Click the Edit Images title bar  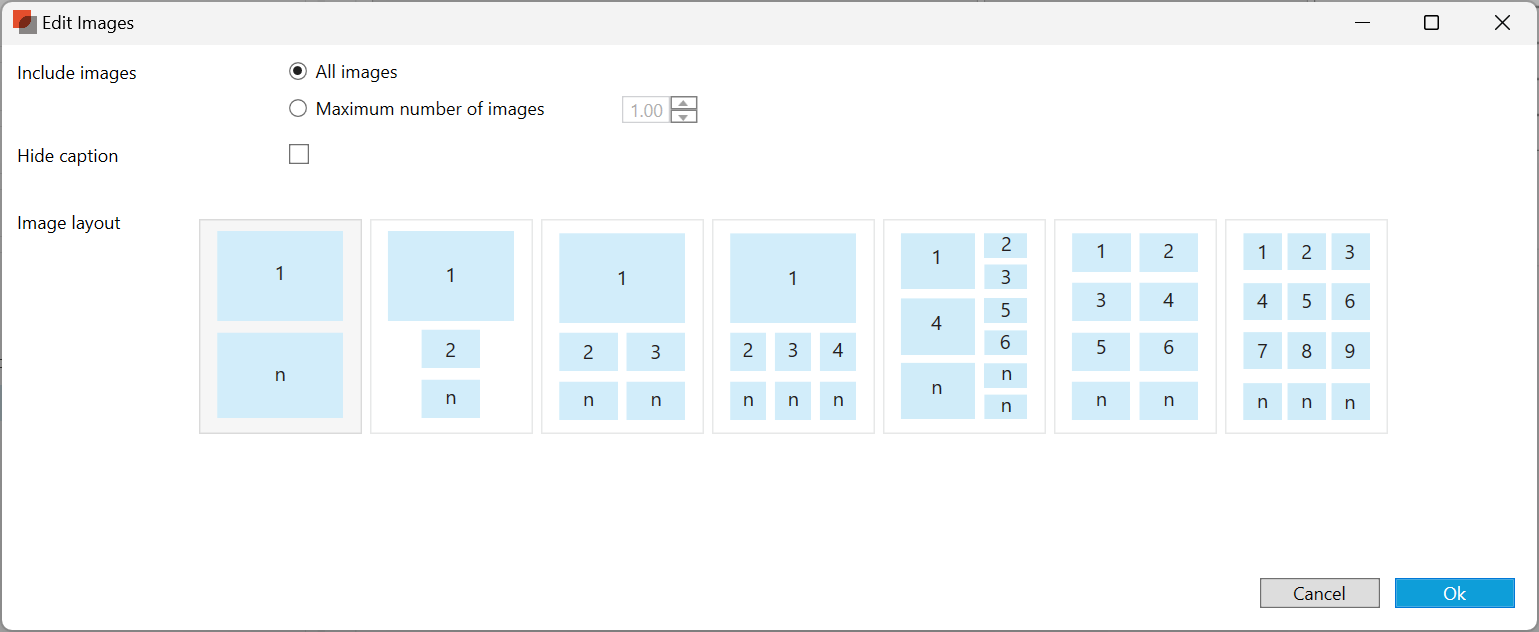700,23
